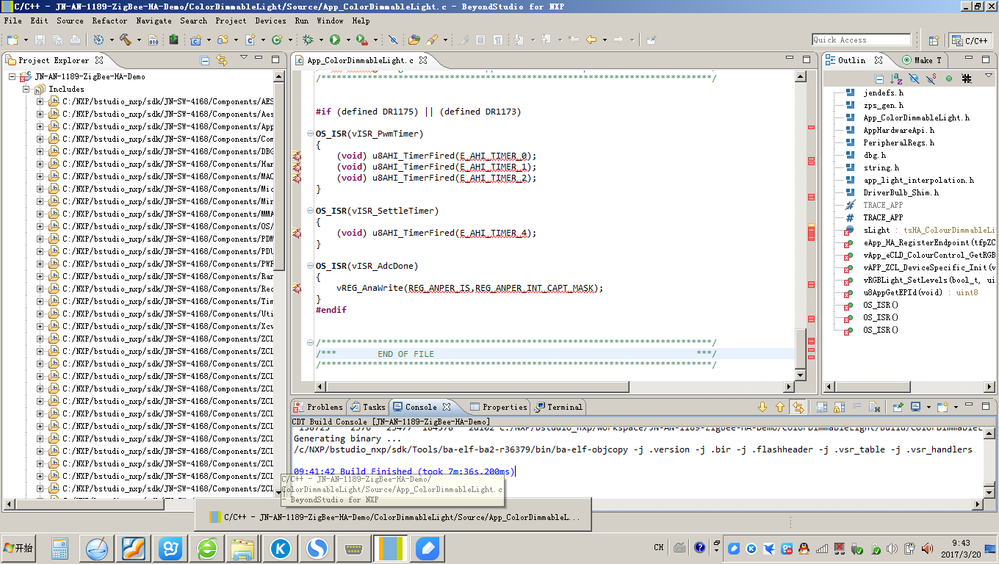Click the green Run button in toolbar
Screen dimensions: 999x564
[334, 40]
